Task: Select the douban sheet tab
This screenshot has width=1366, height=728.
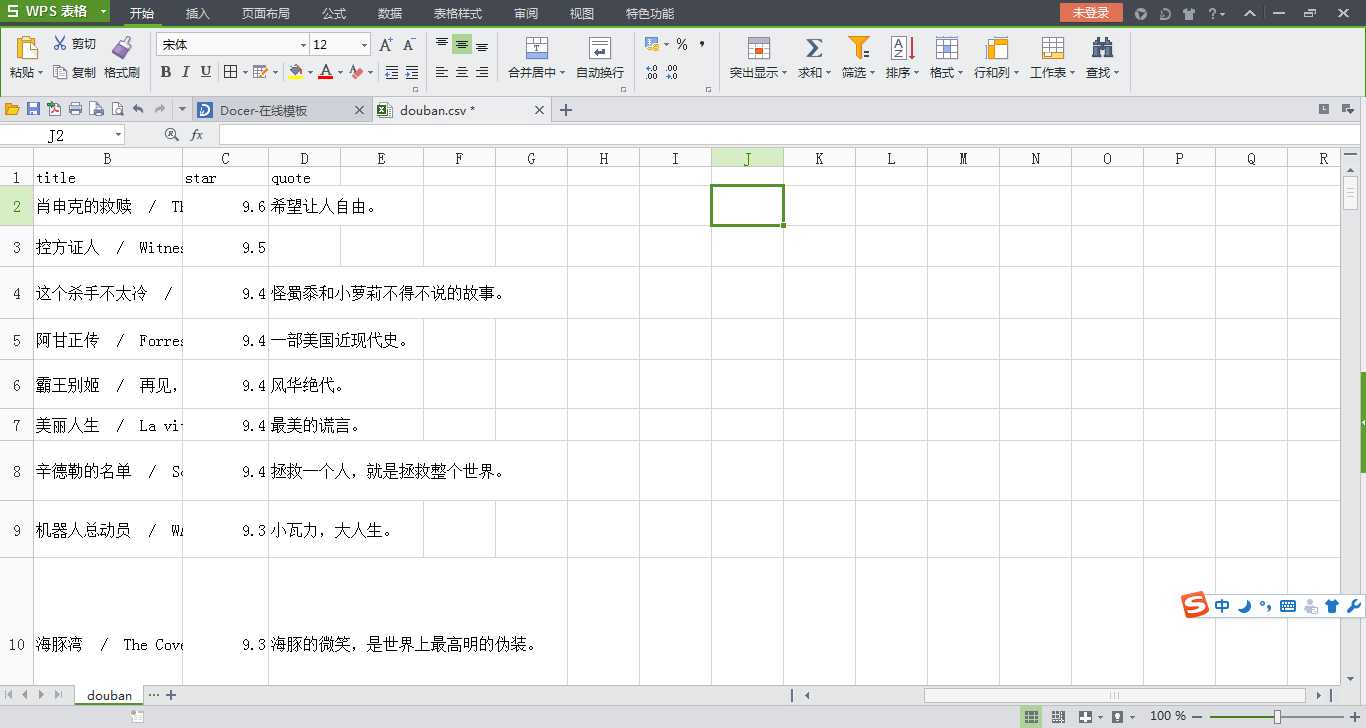Action: (x=109, y=695)
